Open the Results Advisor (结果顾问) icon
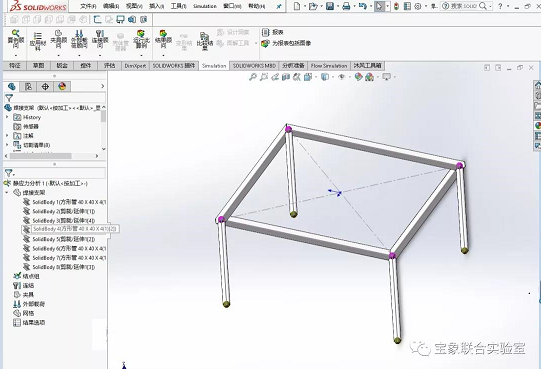The height and width of the screenshot is (369, 541). [163, 39]
